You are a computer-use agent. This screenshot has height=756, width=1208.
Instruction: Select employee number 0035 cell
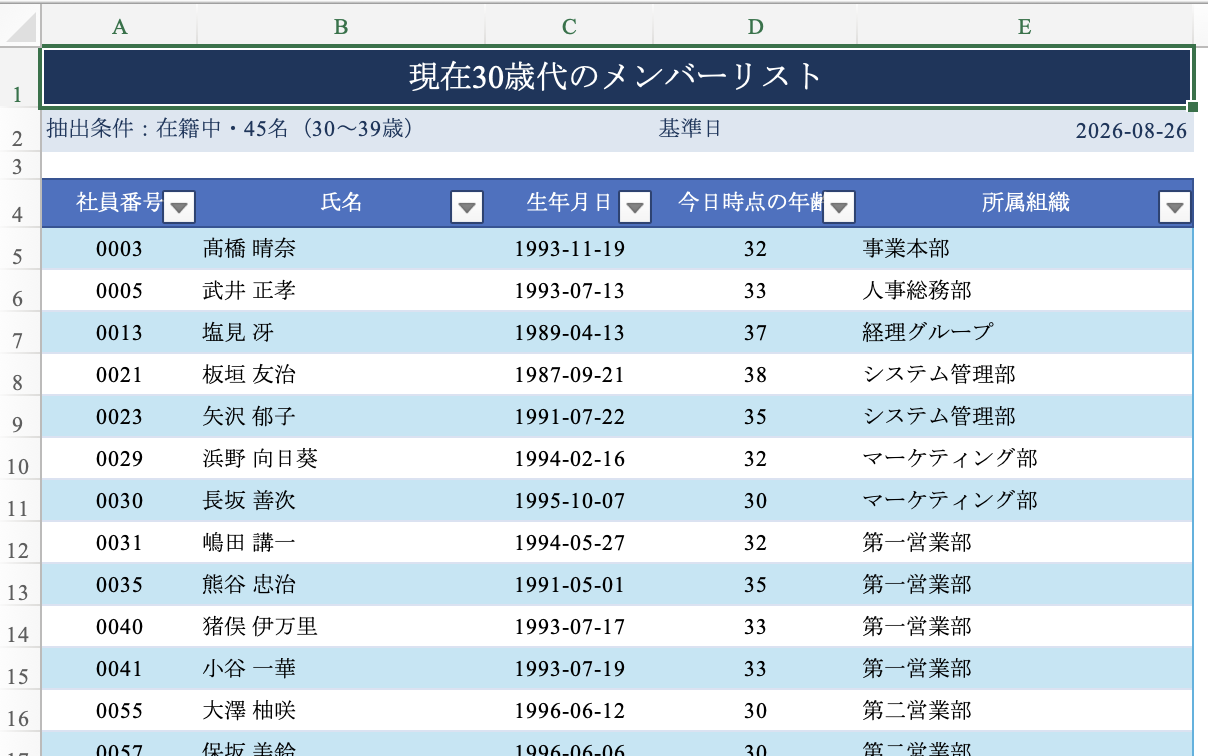pyautogui.click(x=120, y=584)
